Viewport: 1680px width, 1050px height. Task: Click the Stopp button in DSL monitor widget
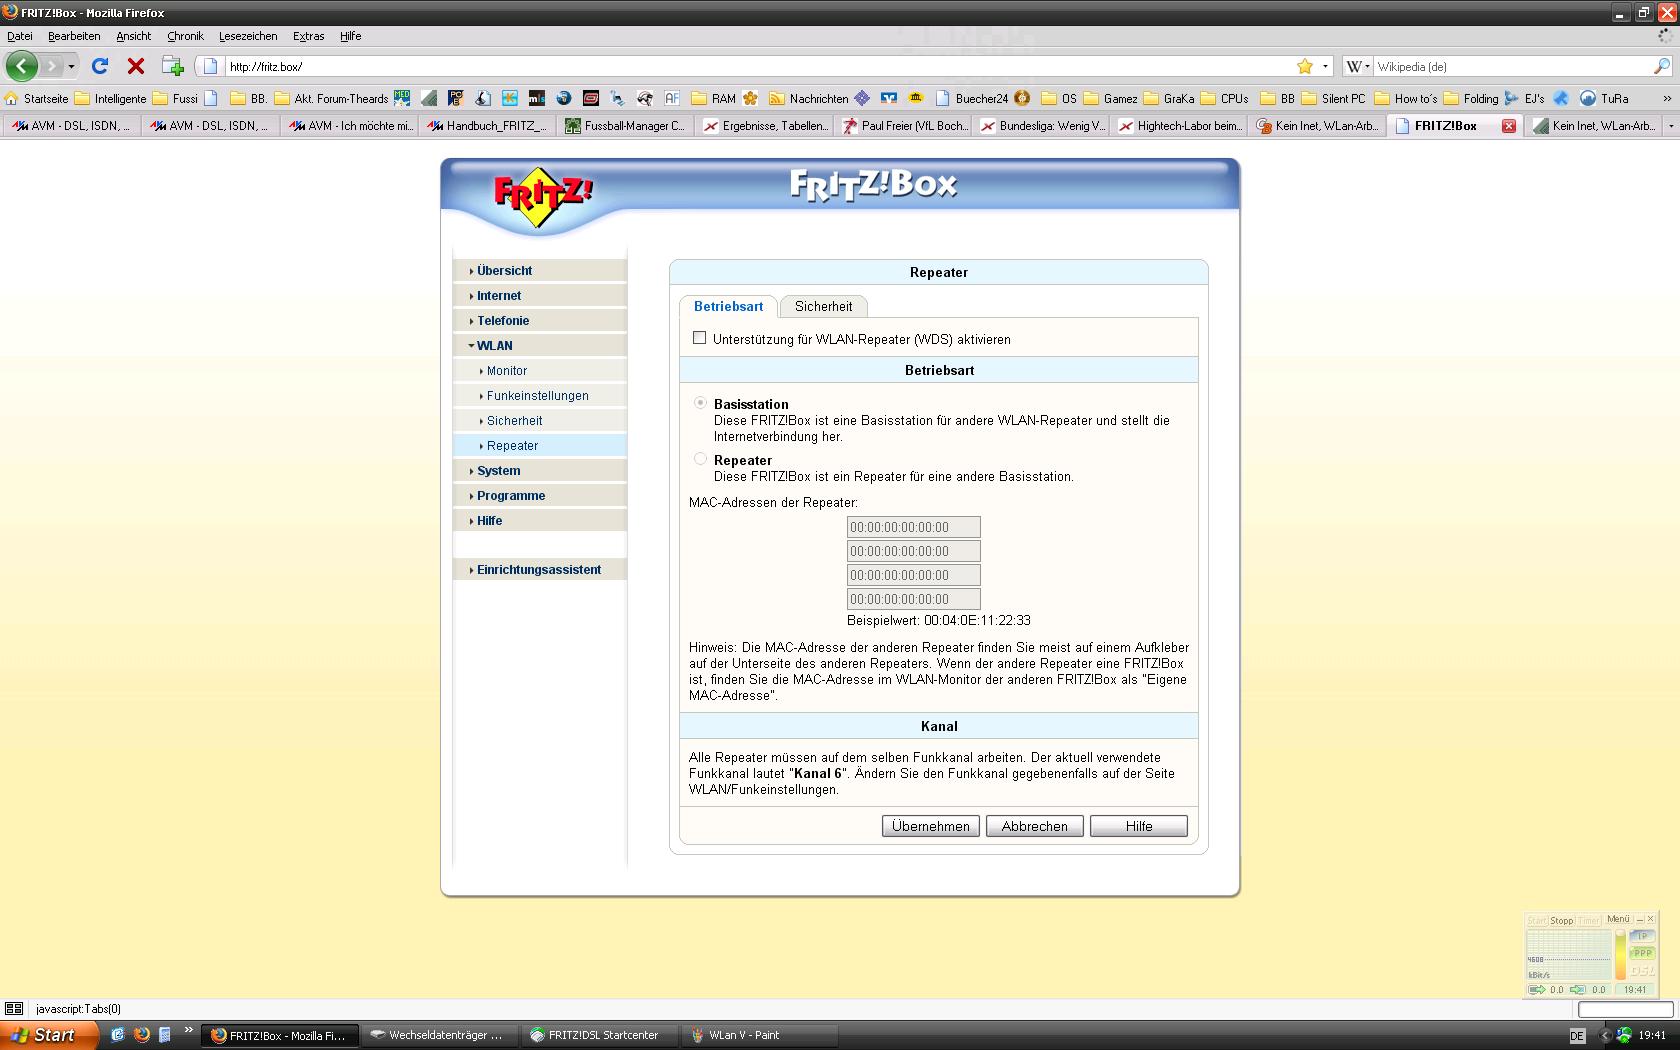pyautogui.click(x=1561, y=920)
